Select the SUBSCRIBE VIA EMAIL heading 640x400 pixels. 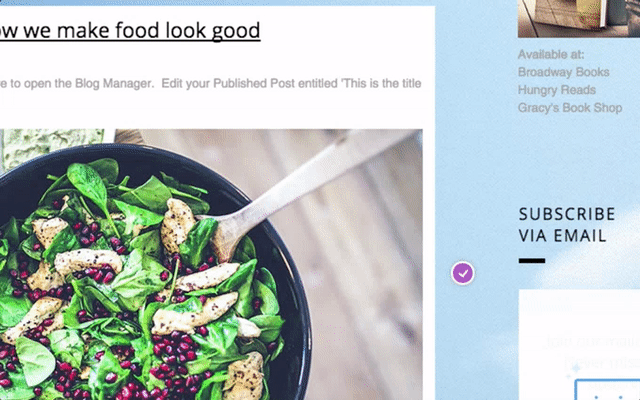point(567,225)
